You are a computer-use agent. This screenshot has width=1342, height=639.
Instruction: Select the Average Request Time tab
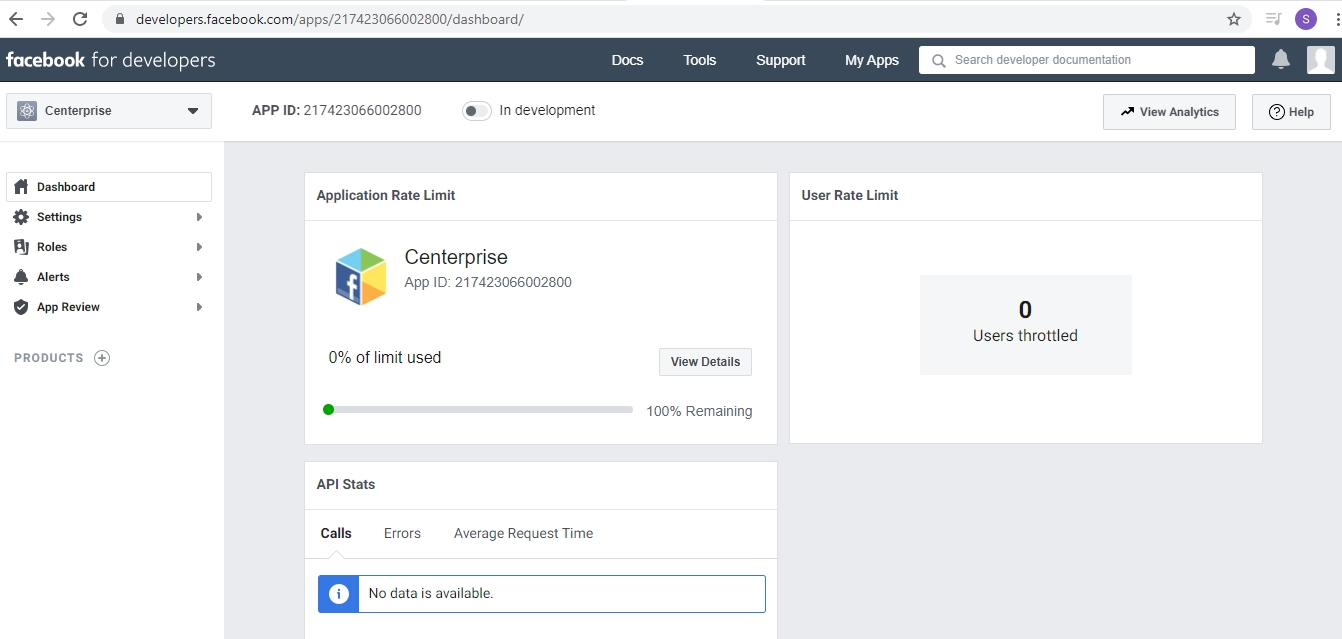523,533
